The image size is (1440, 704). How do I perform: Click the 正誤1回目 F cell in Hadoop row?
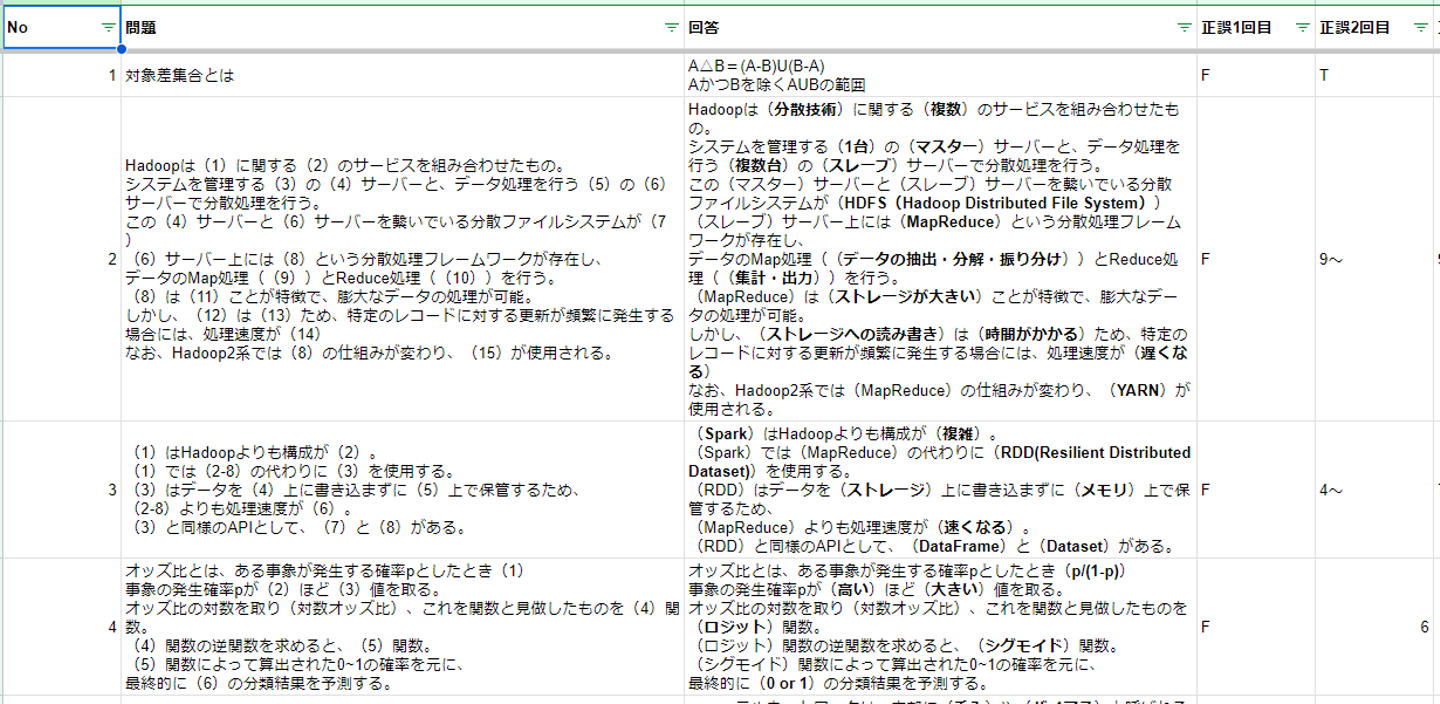(1256, 259)
